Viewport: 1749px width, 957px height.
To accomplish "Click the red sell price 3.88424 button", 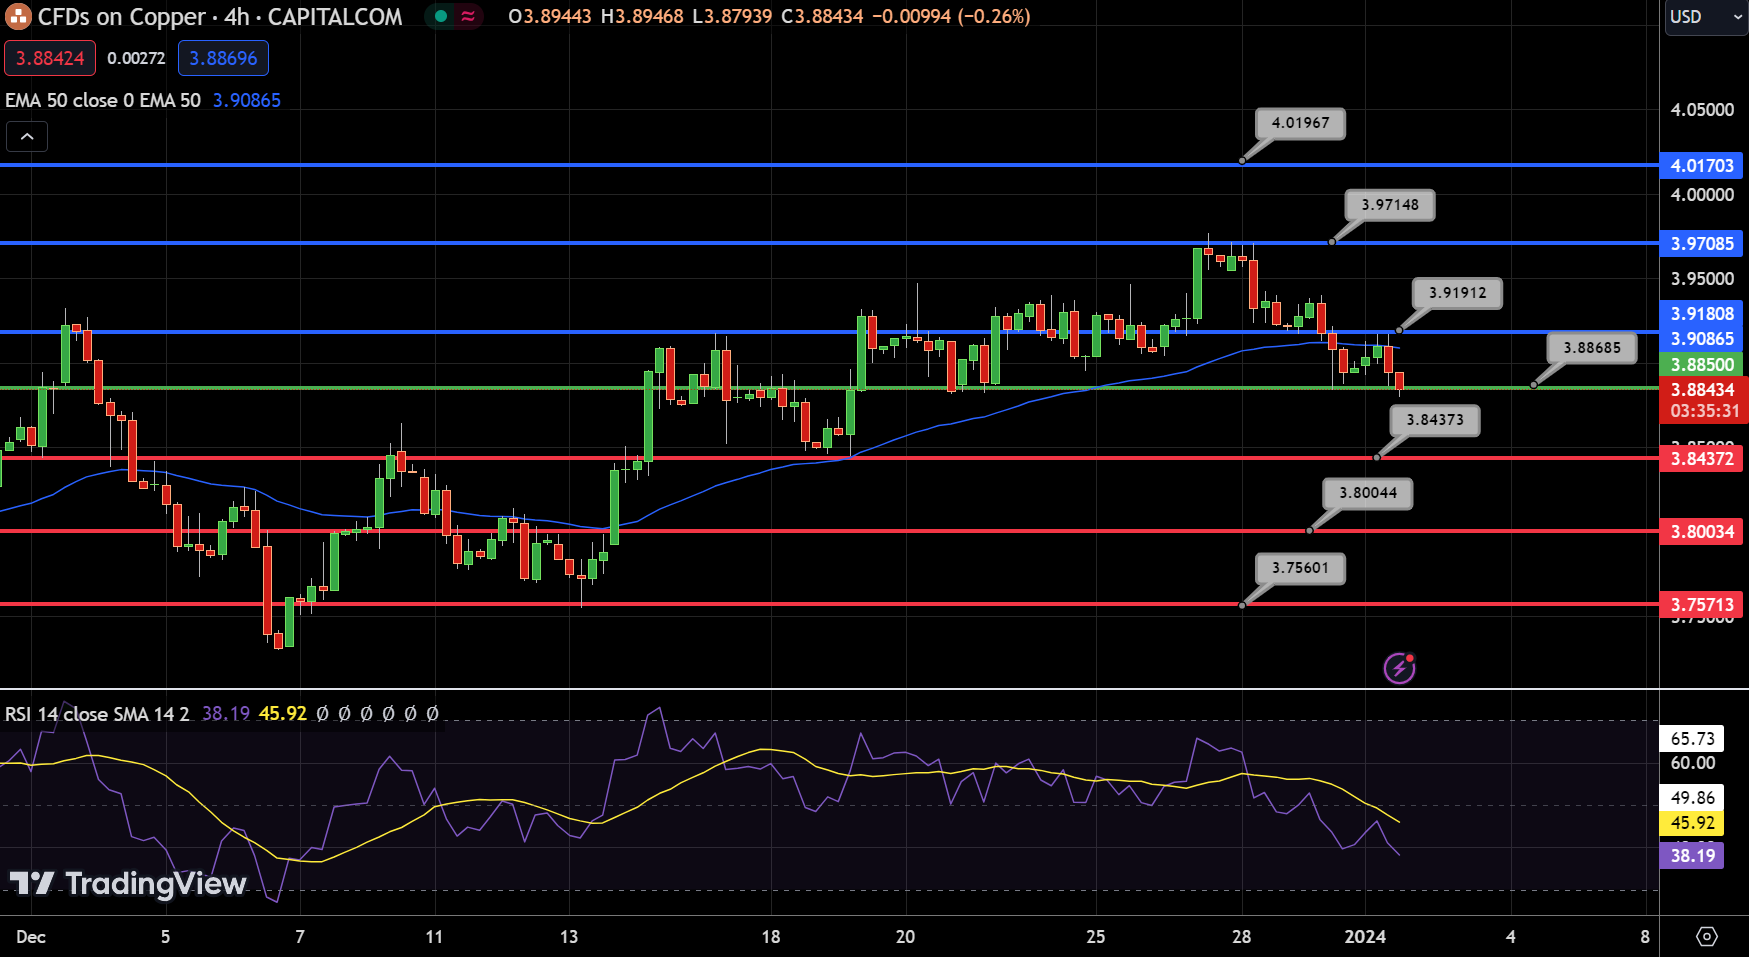I will [x=50, y=58].
